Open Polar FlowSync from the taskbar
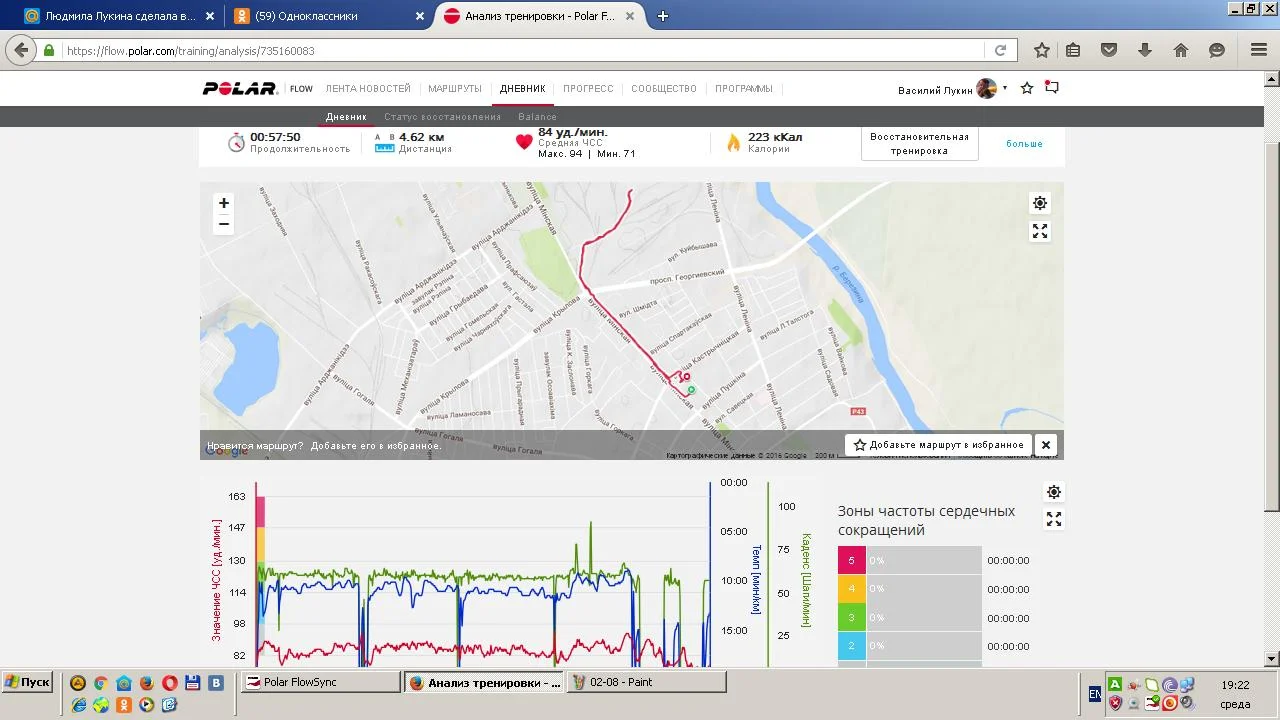The height and width of the screenshot is (720, 1280). click(320, 682)
